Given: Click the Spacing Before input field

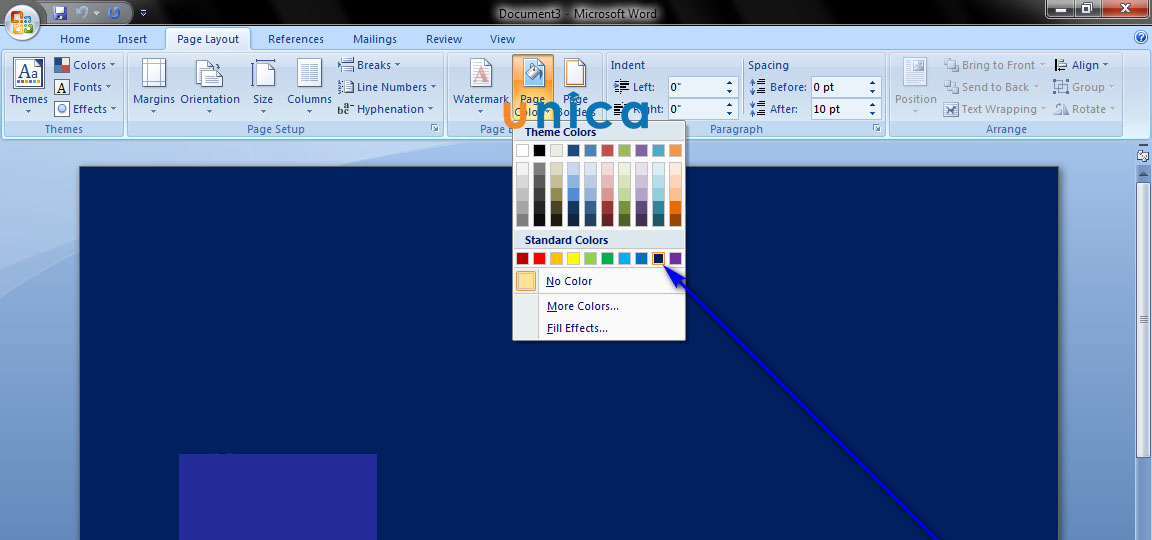Looking at the screenshot, I should point(838,87).
